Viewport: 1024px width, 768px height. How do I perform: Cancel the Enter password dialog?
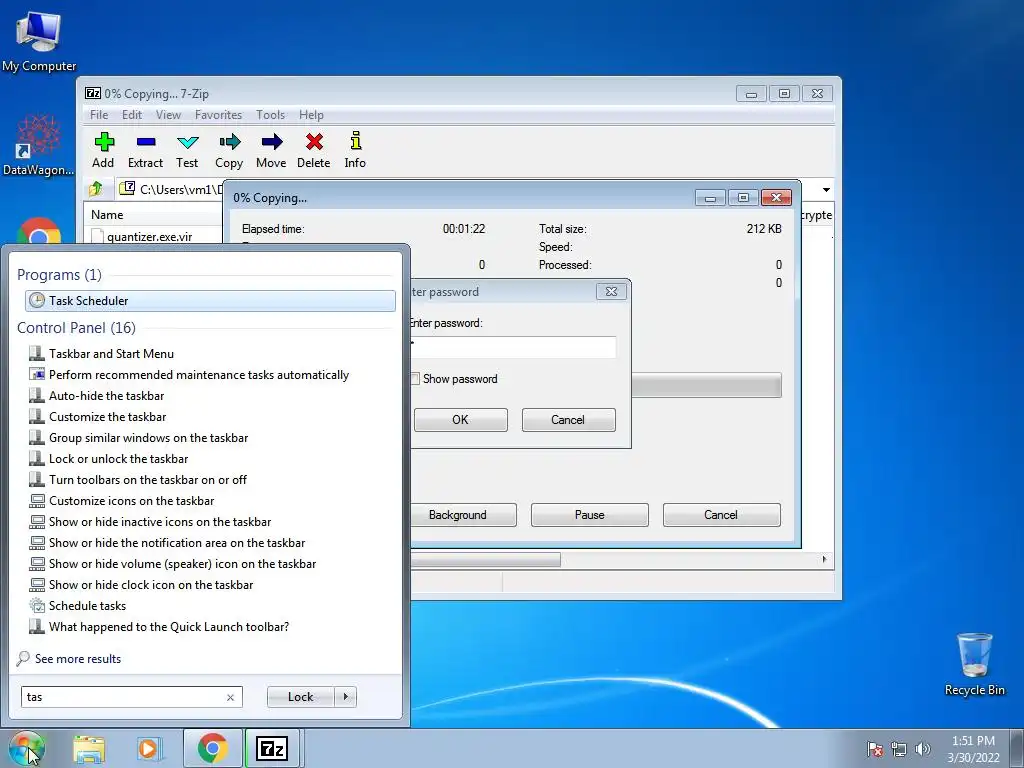click(x=568, y=420)
